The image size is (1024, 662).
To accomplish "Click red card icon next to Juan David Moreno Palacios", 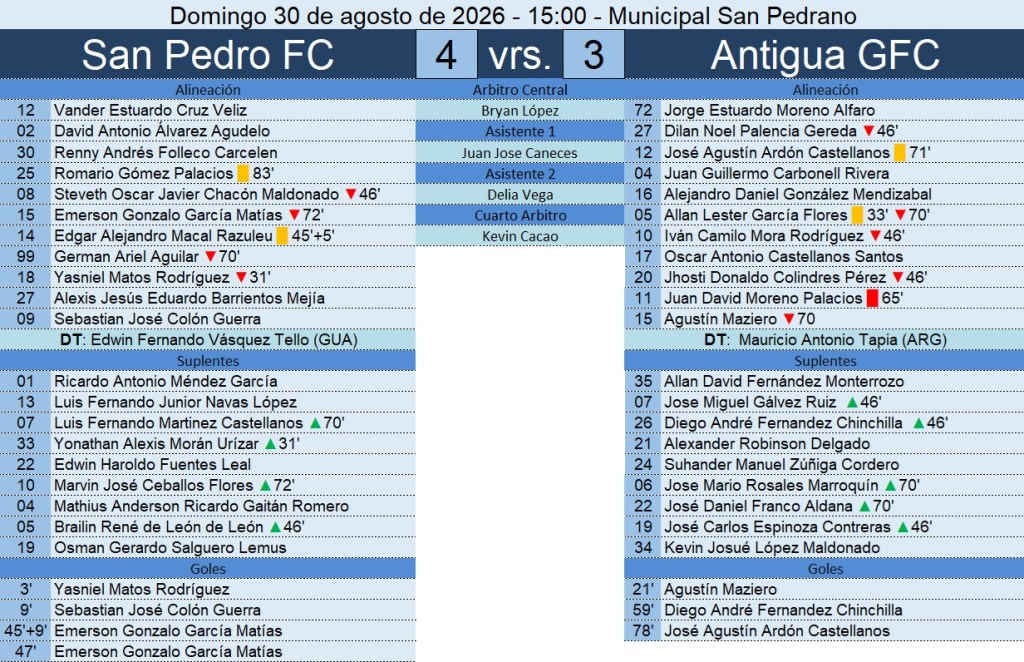I will point(872,298).
